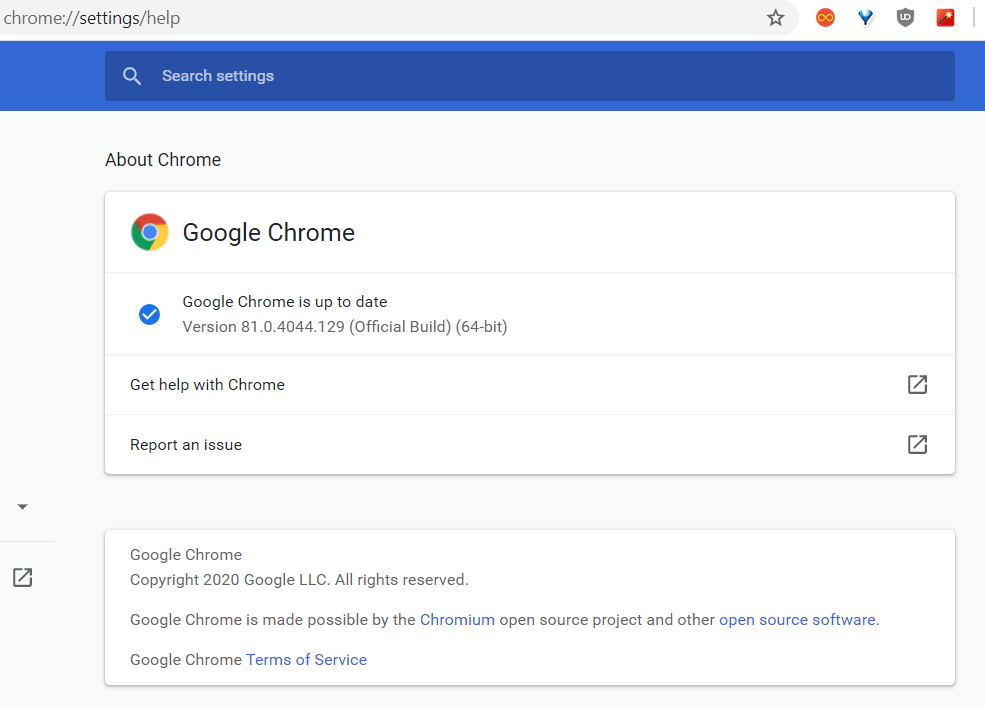Focus the Search settings field

pos(530,76)
